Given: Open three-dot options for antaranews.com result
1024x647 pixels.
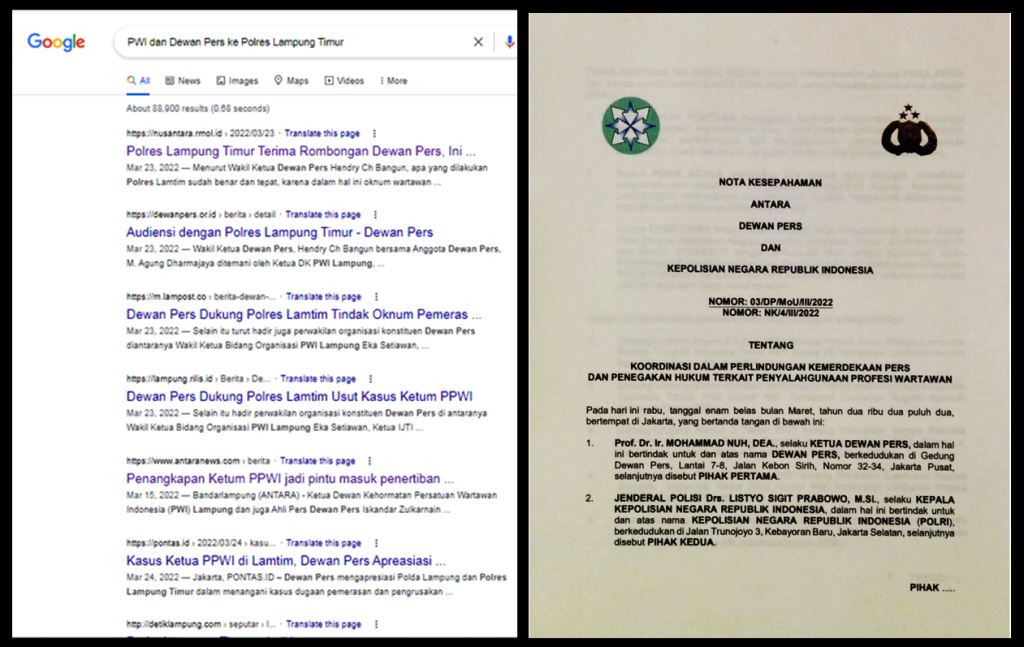Looking at the screenshot, I should coord(374,461).
